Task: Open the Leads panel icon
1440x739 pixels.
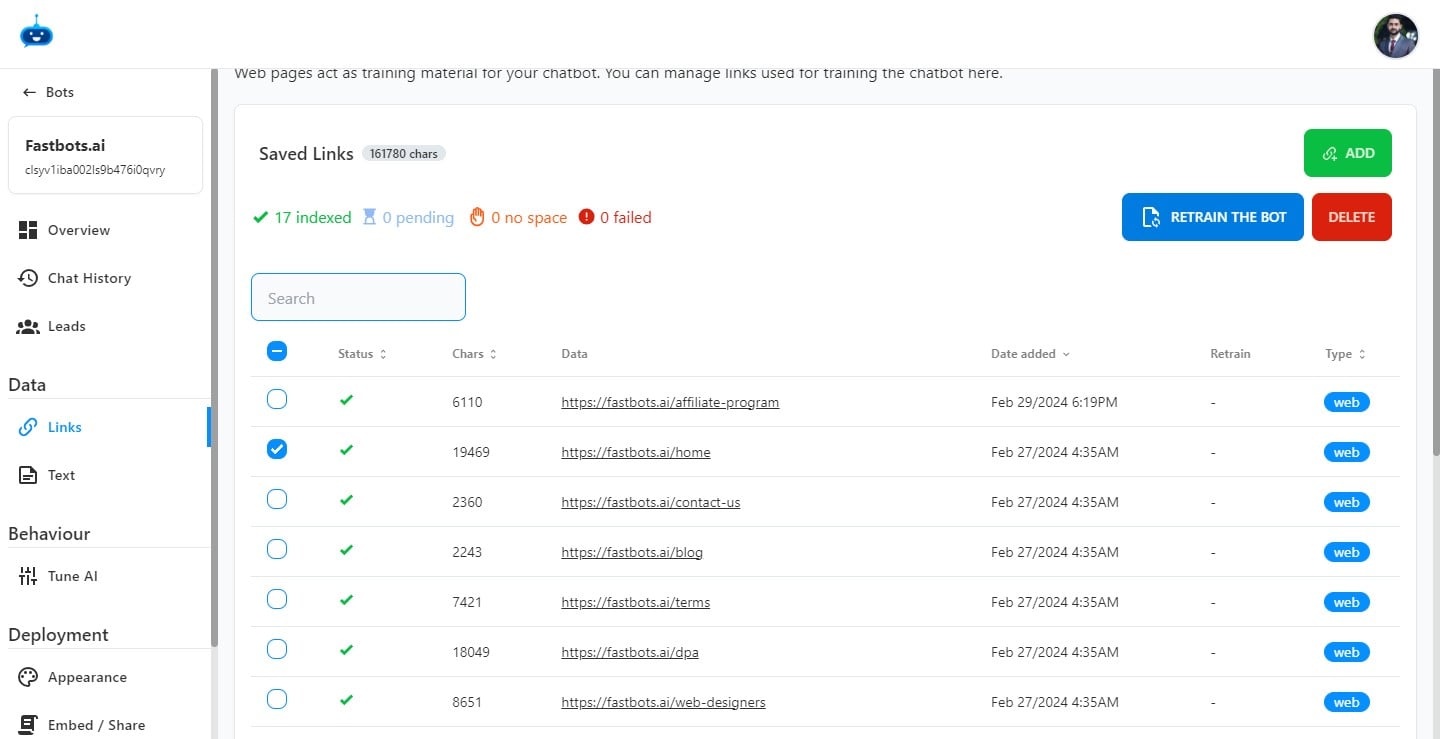Action: (28, 326)
